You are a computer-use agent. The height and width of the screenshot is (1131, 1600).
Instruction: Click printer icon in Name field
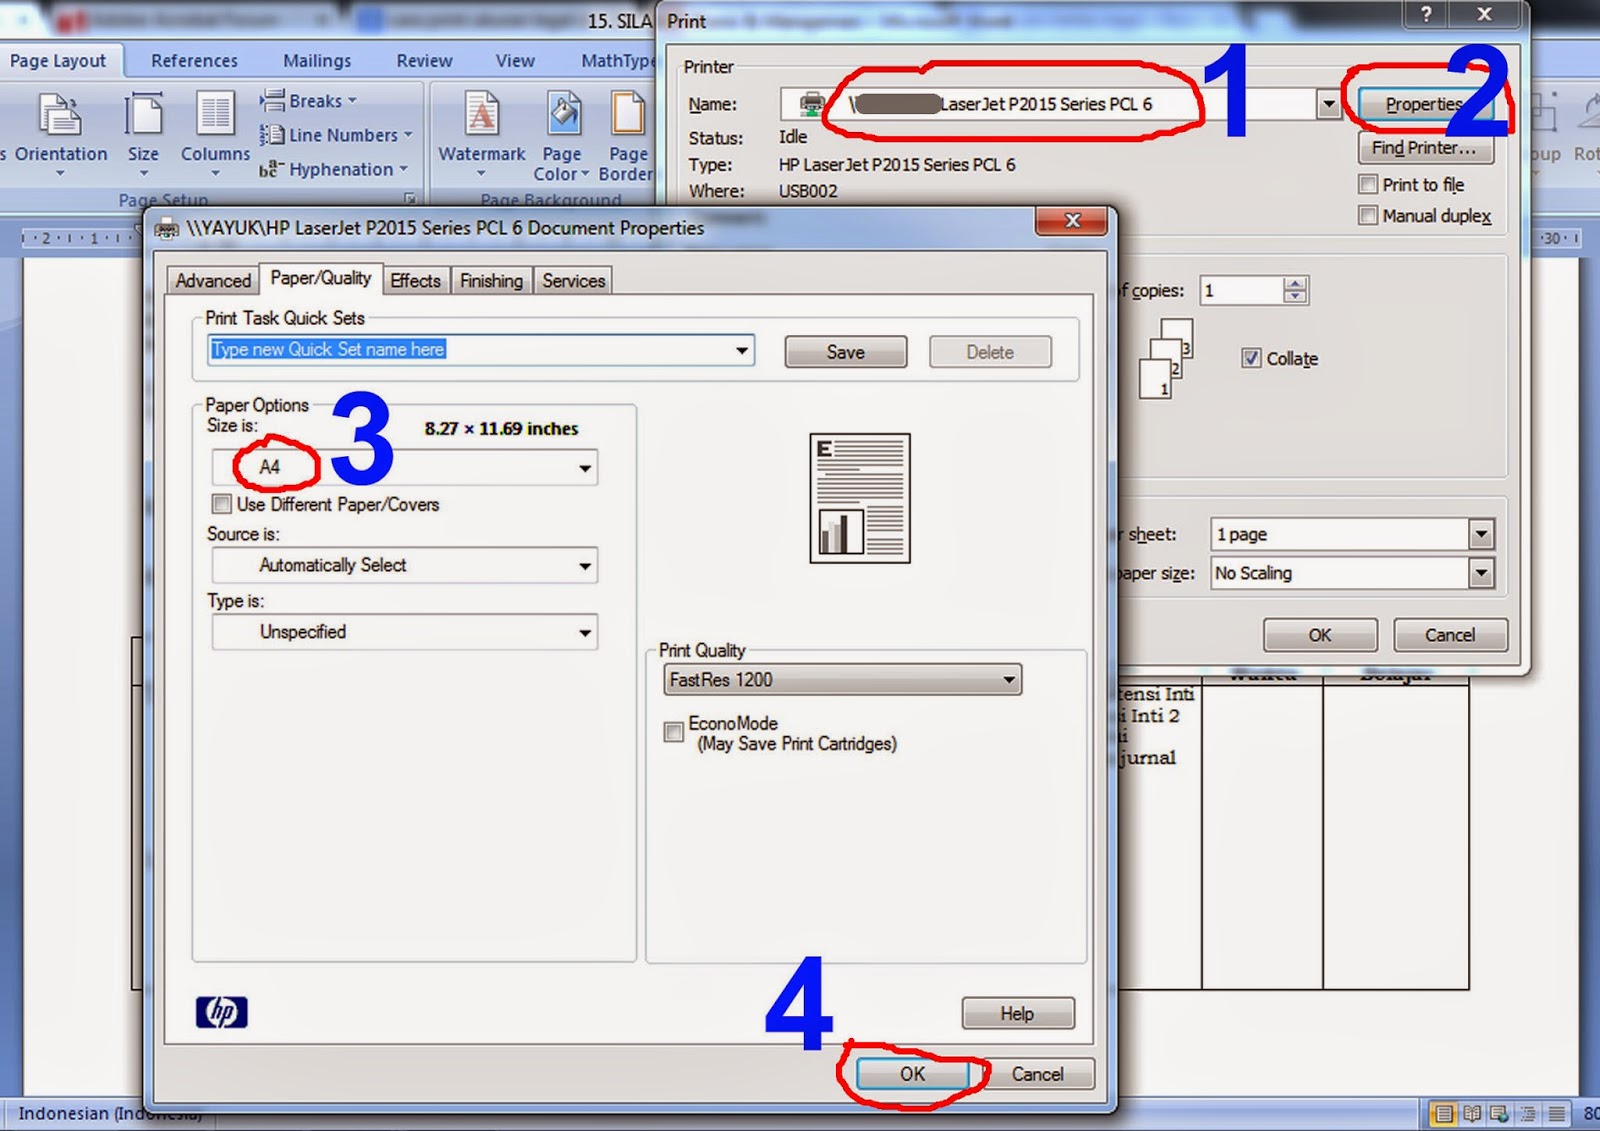(811, 103)
